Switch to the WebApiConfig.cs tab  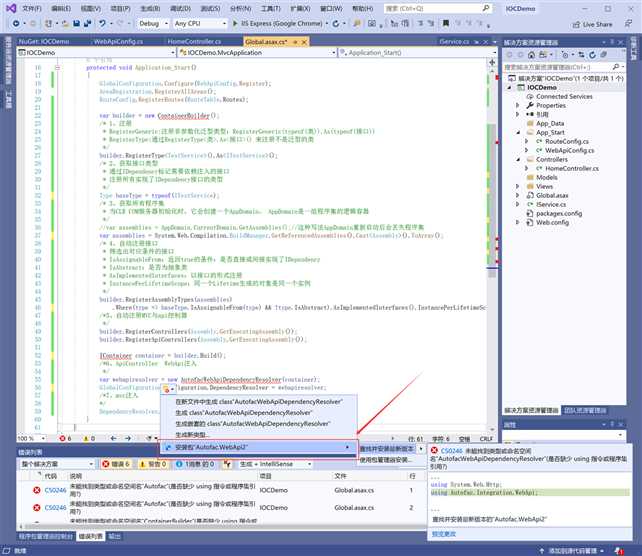118,42
